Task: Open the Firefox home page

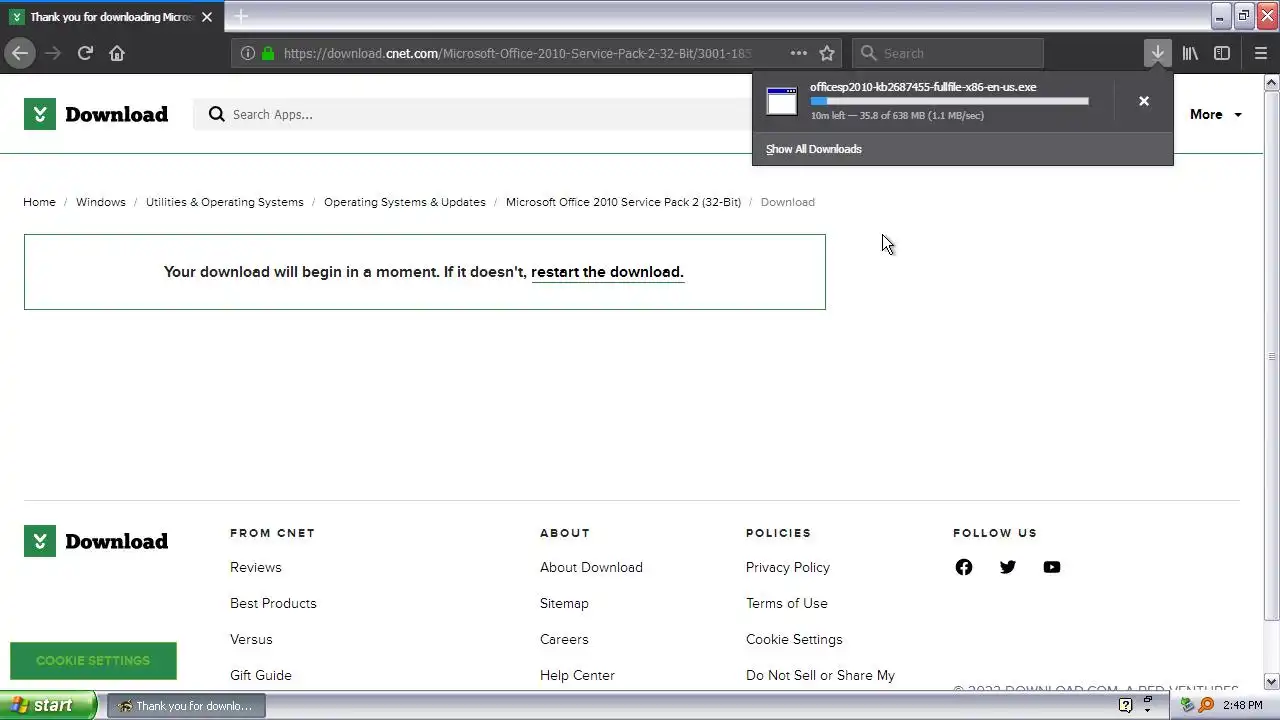Action: (x=117, y=53)
